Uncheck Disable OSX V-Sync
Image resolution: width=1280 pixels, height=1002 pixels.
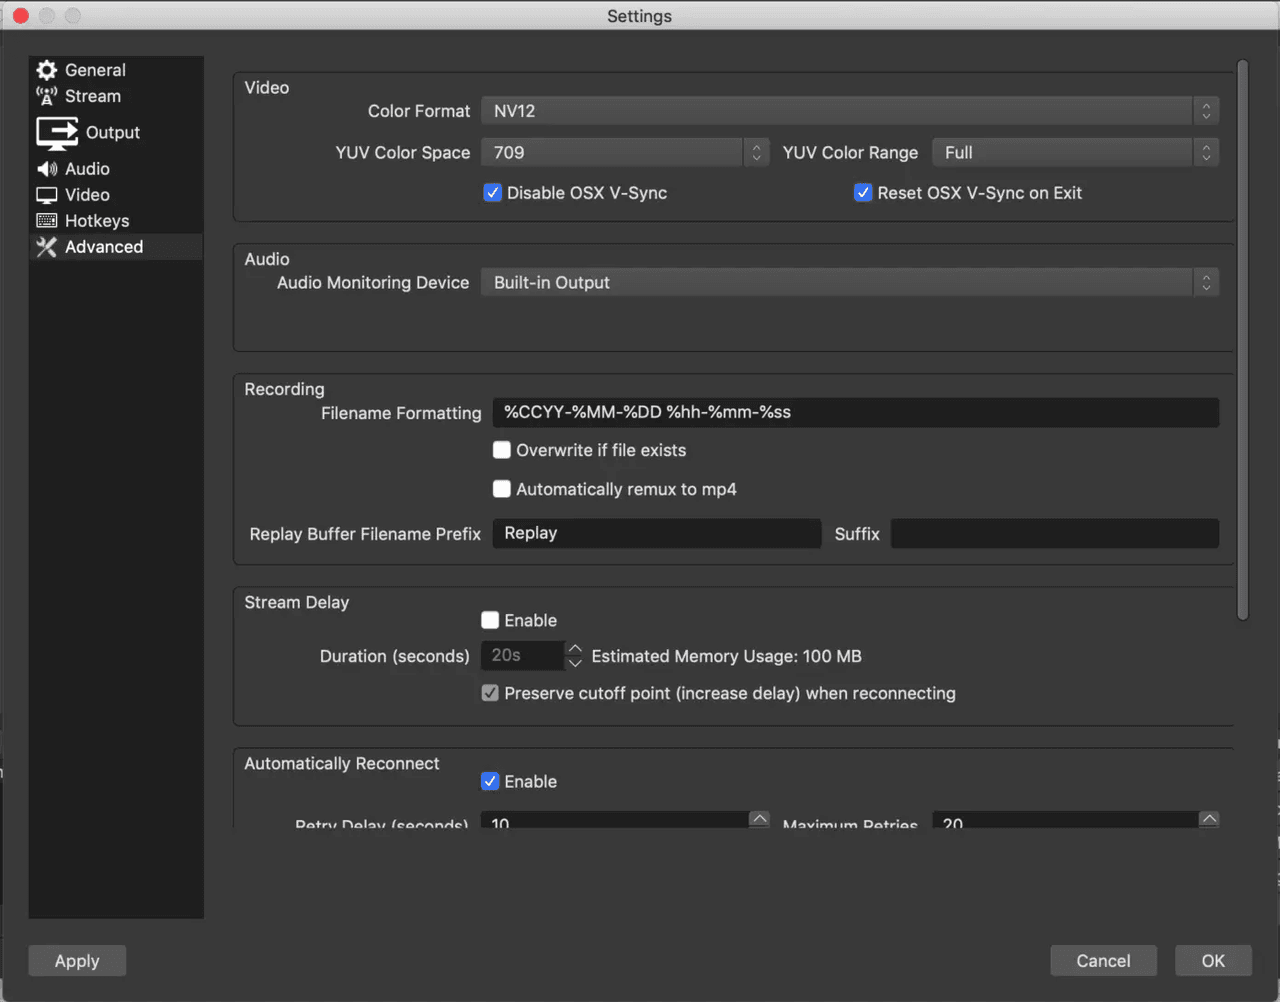coord(492,192)
